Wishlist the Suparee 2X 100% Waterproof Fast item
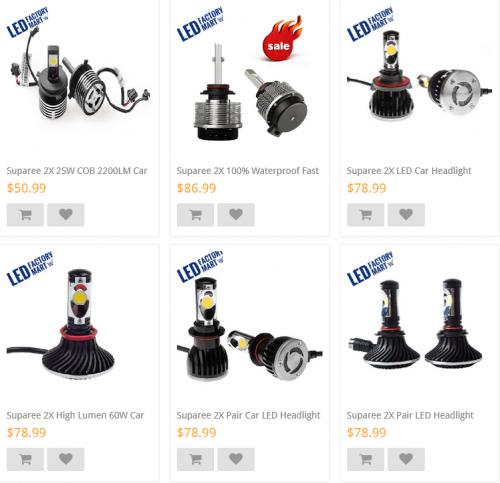This screenshot has width=500, height=483. (x=236, y=215)
